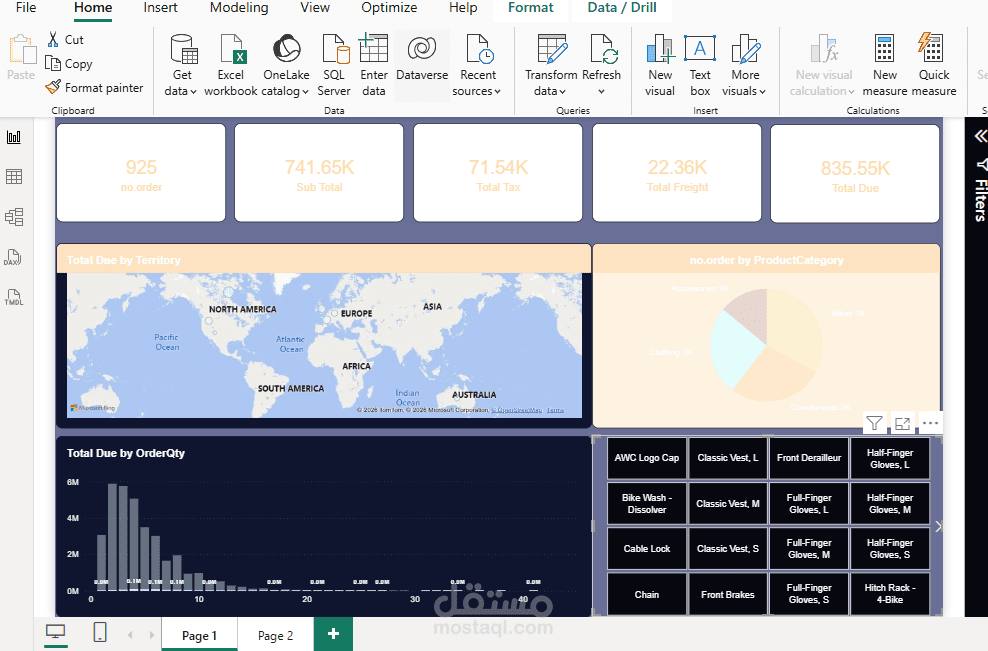988x651 pixels.
Task: Enable focus mode on the pie chart
Action: pos(902,423)
